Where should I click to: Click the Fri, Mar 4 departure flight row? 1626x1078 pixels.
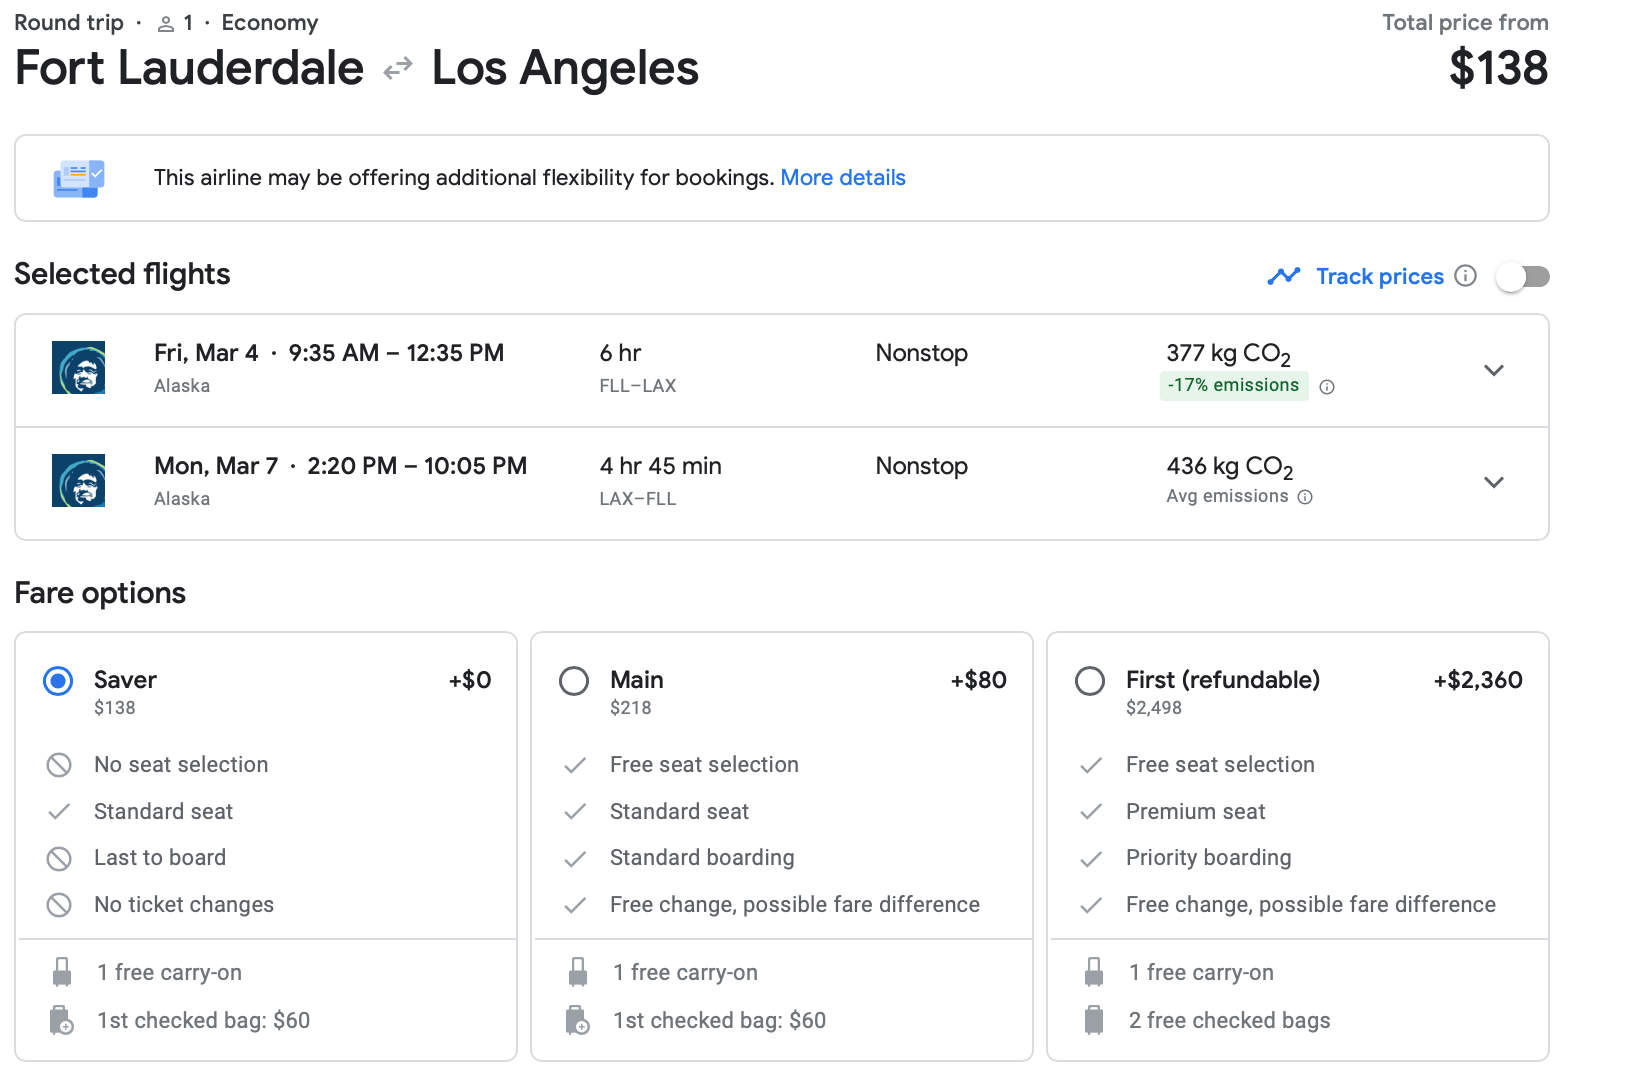click(x=700, y=370)
